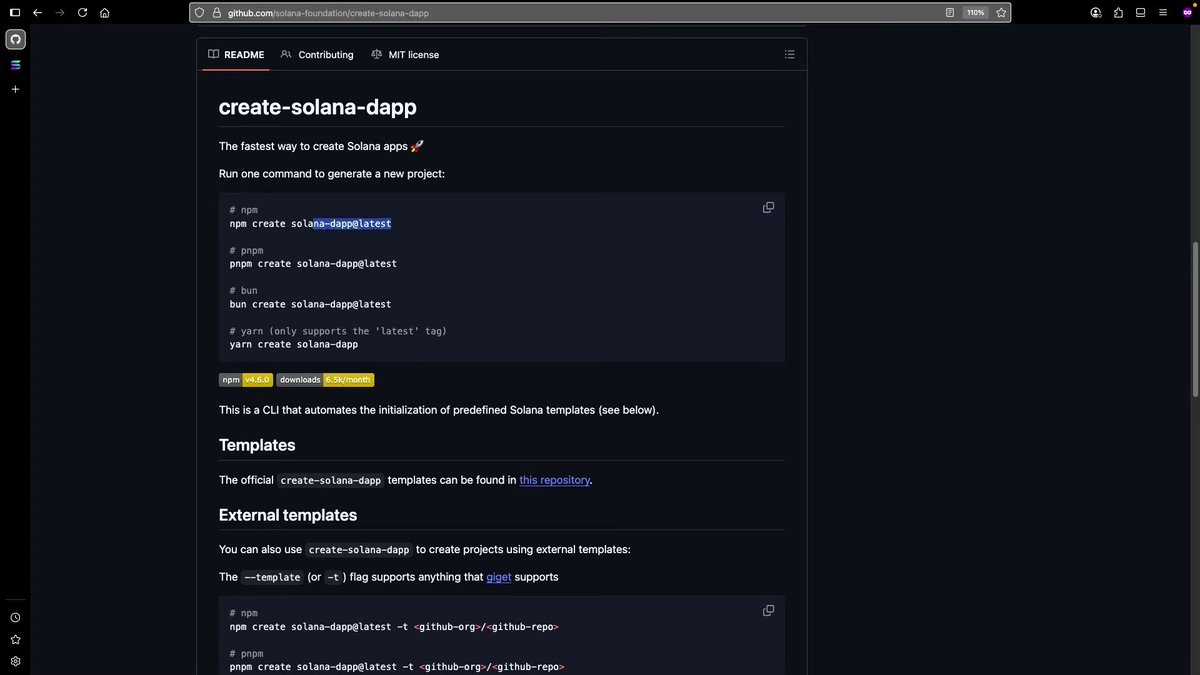The image size is (1200, 675).
Task: Copy the first install code block
Action: [x=768, y=208]
